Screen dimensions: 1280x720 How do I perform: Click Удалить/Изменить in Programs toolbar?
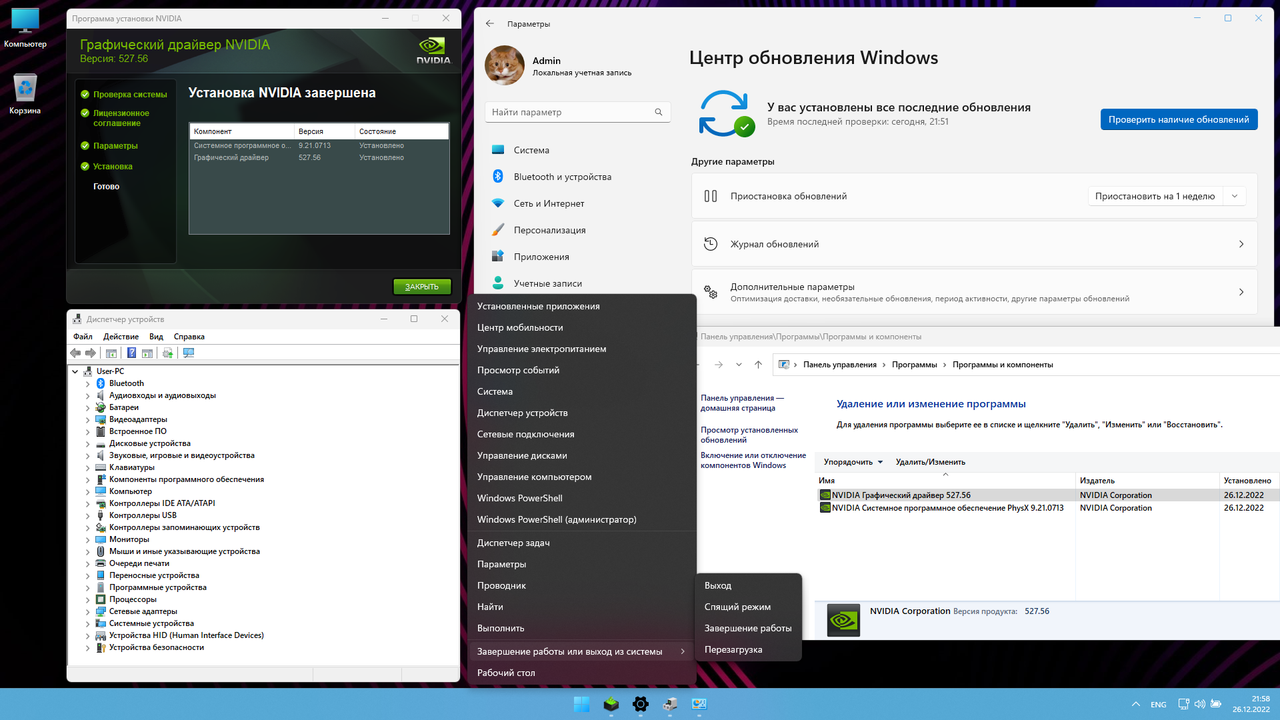pyautogui.click(x=930, y=462)
